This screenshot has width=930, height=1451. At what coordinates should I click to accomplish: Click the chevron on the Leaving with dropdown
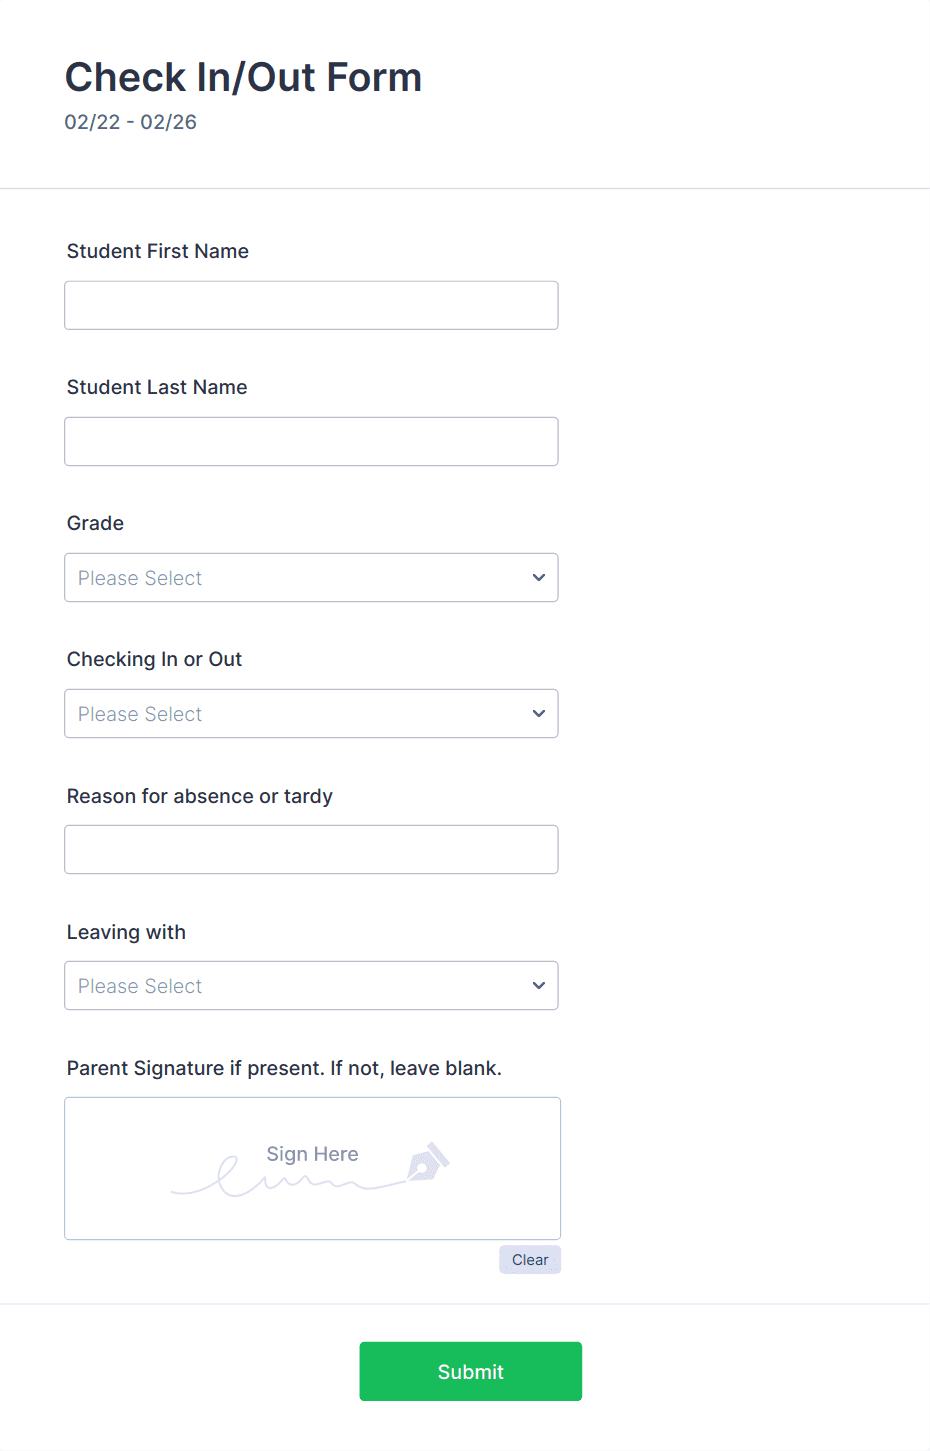[537, 985]
